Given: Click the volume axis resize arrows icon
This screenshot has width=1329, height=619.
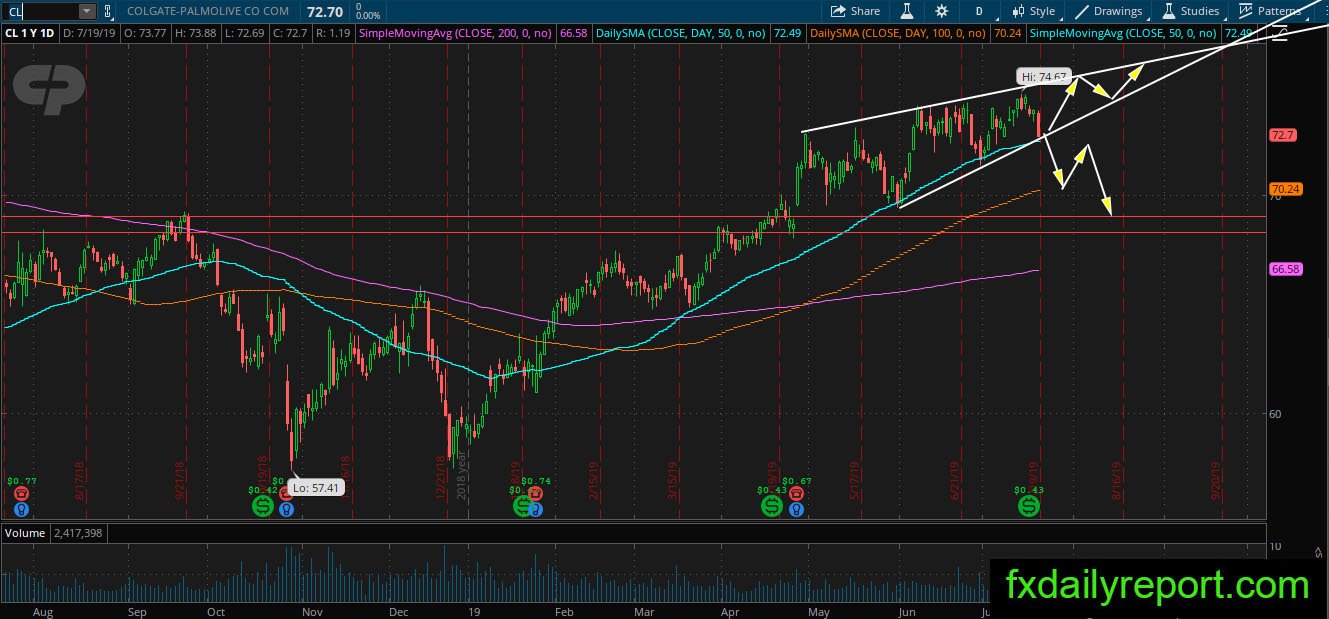Looking at the screenshot, I should tap(1319, 552).
